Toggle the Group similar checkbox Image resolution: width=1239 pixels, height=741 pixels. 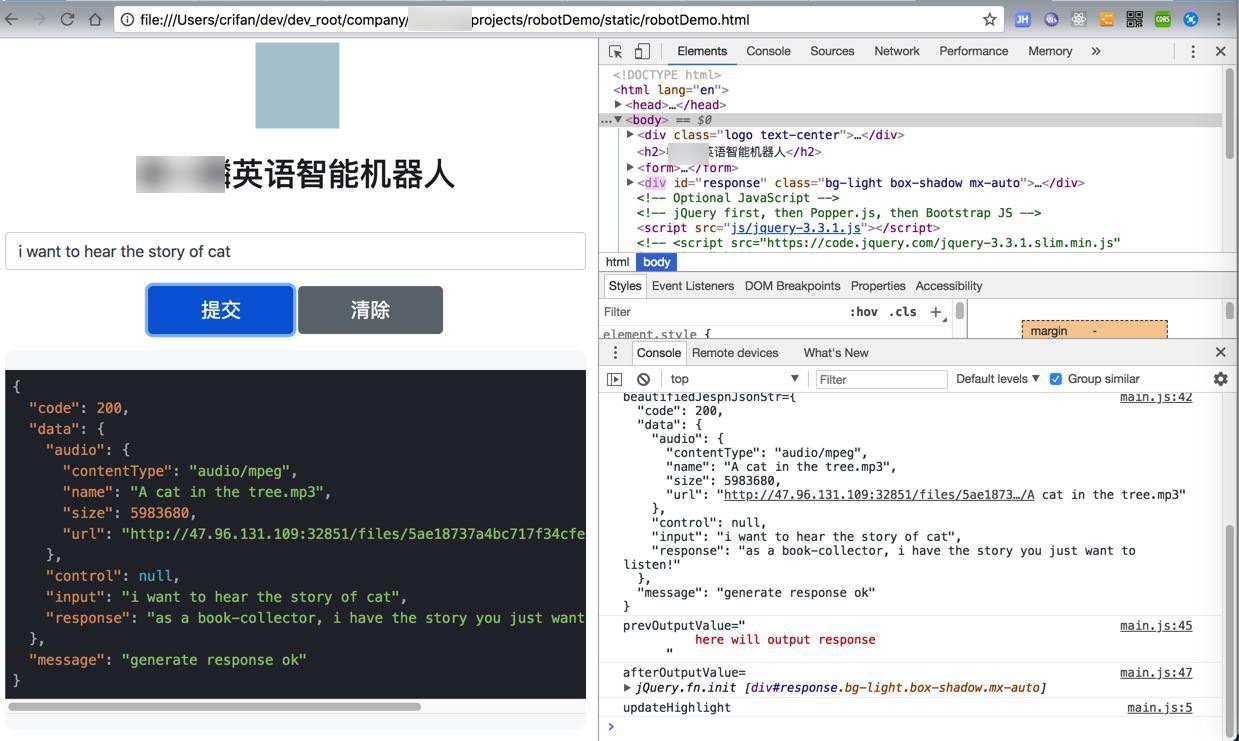tap(1055, 379)
